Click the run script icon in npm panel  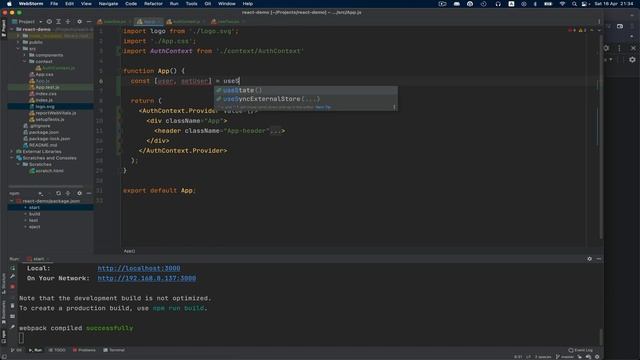click(40, 193)
